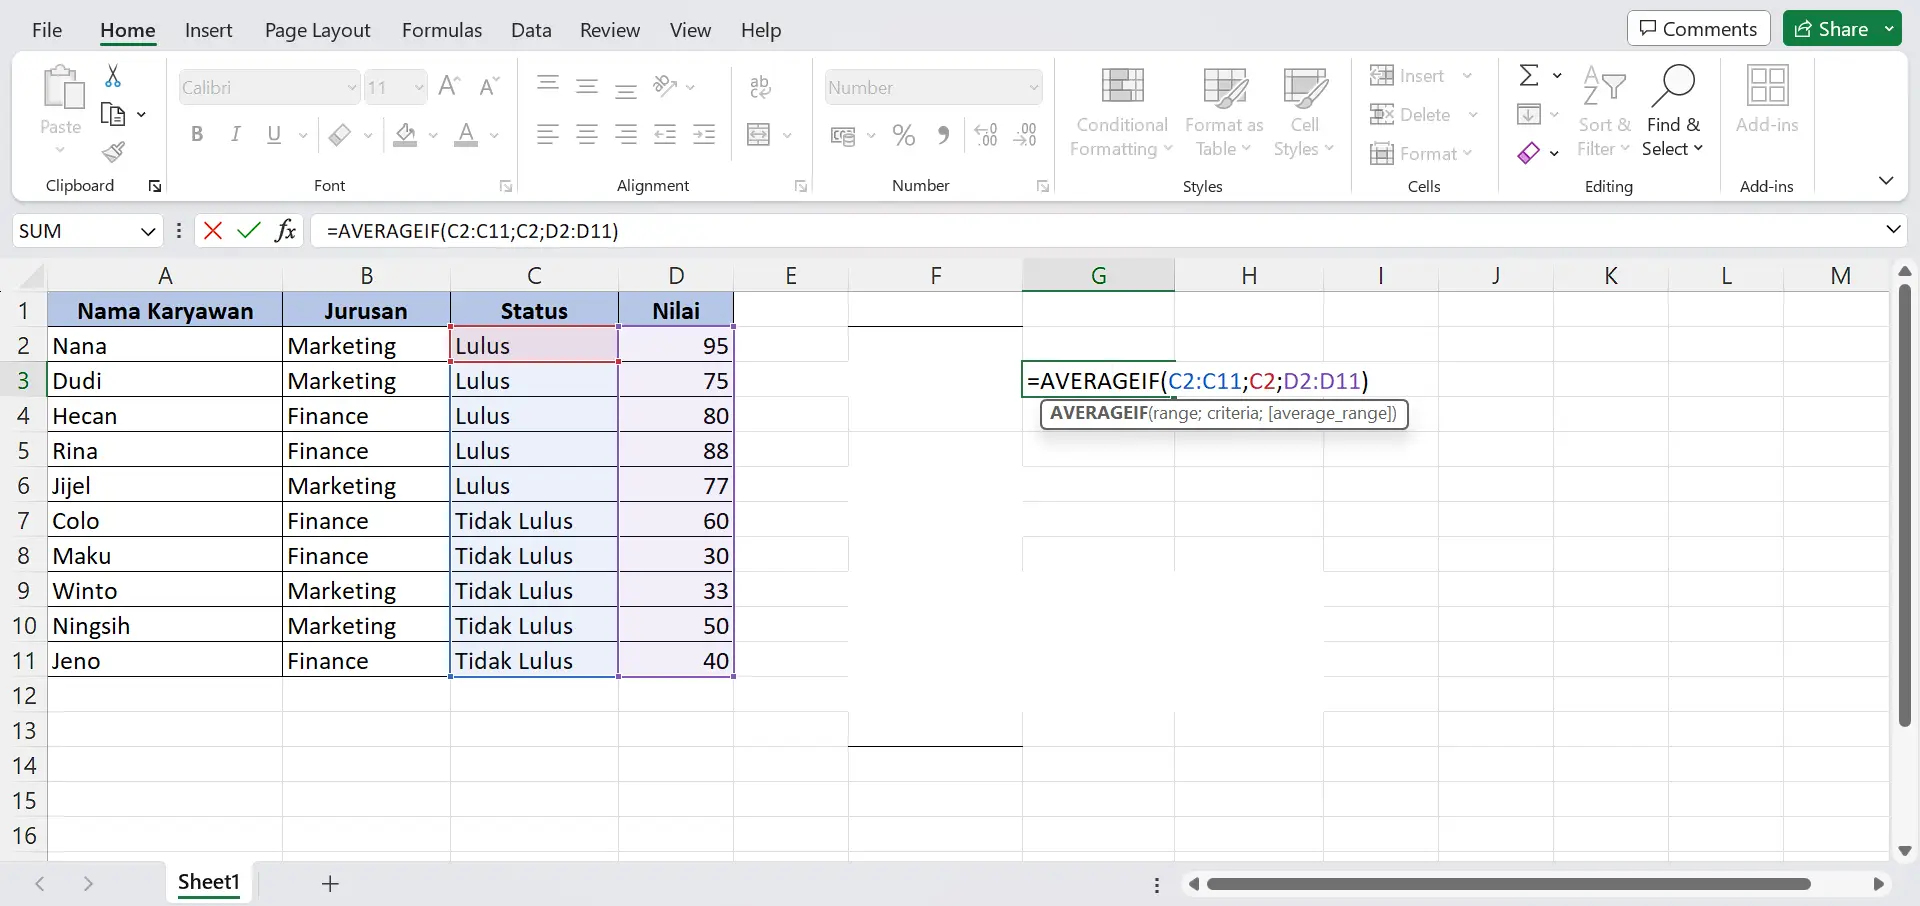Add a new sheet with plus button
The width and height of the screenshot is (1920, 906).
pos(330,883)
